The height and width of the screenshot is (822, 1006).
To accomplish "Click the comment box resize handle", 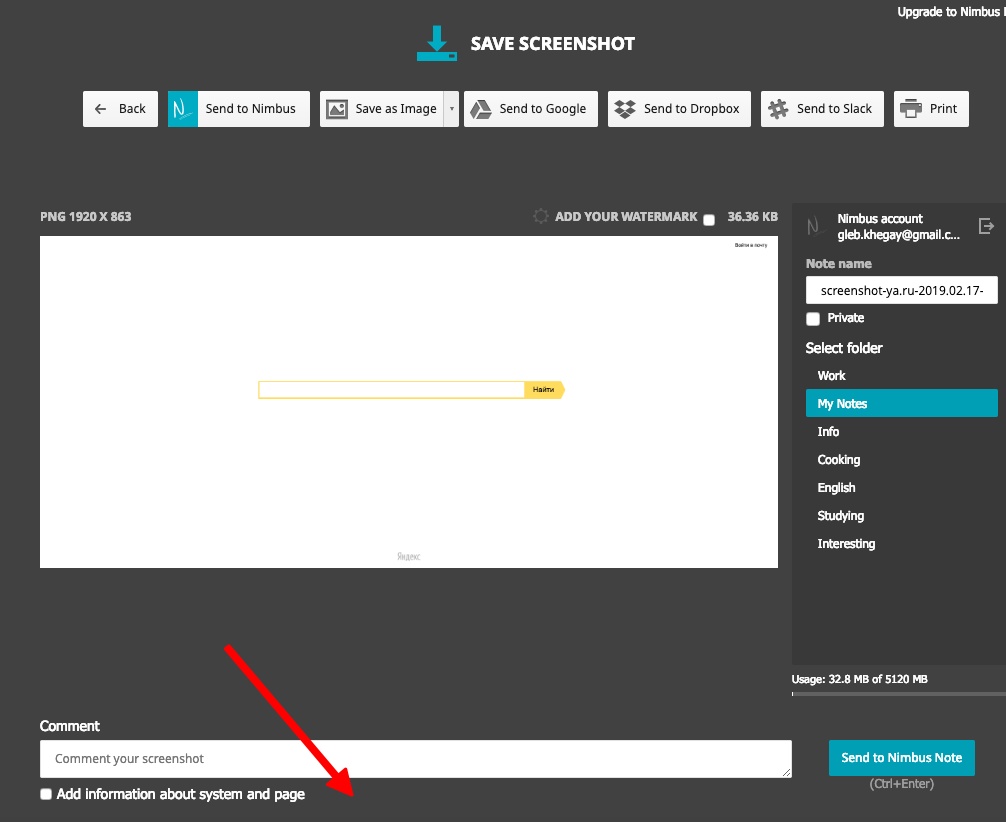I will click(x=787, y=773).
